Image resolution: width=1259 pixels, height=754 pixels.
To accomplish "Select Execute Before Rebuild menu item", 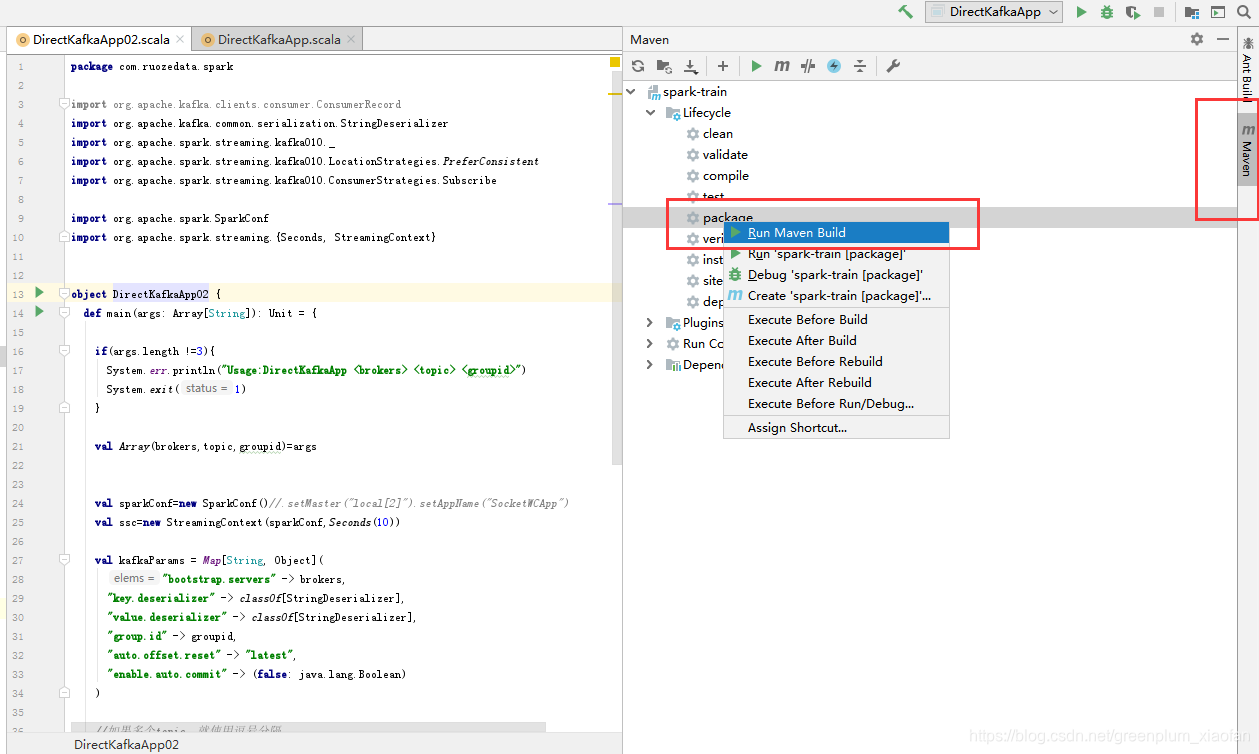I will coord(836,362).
